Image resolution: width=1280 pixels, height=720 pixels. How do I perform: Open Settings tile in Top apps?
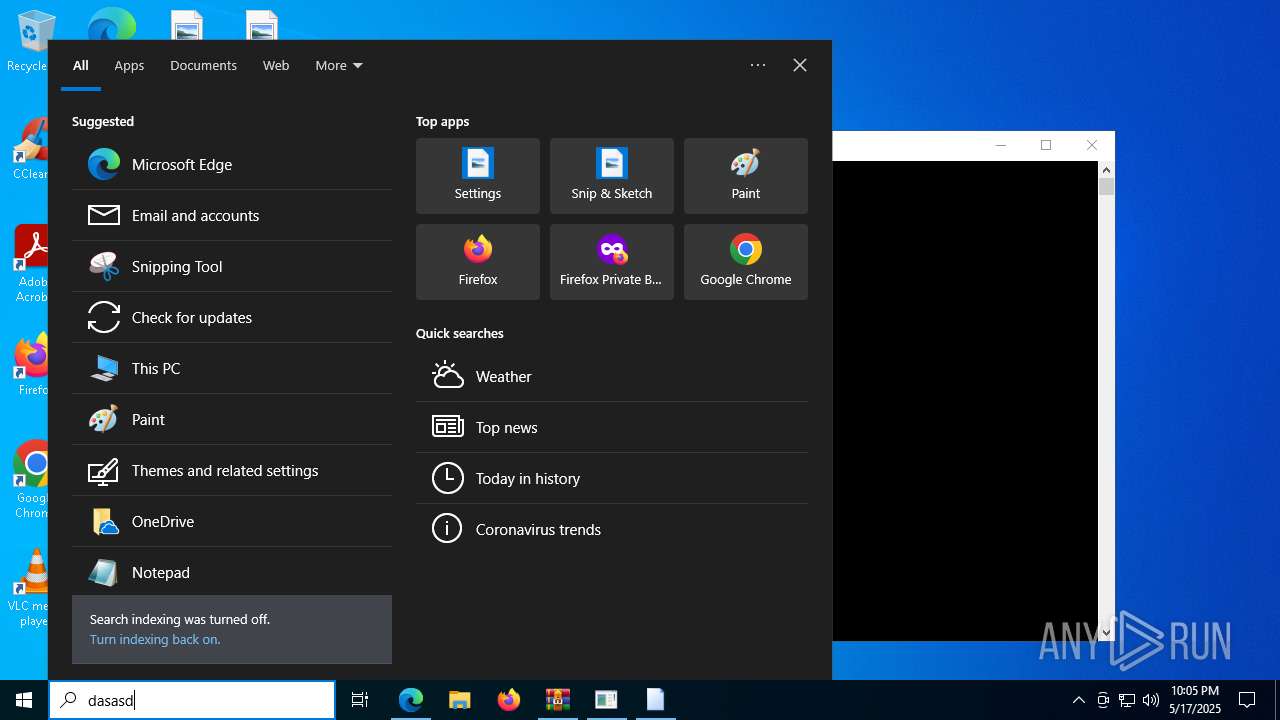point(478,176)
